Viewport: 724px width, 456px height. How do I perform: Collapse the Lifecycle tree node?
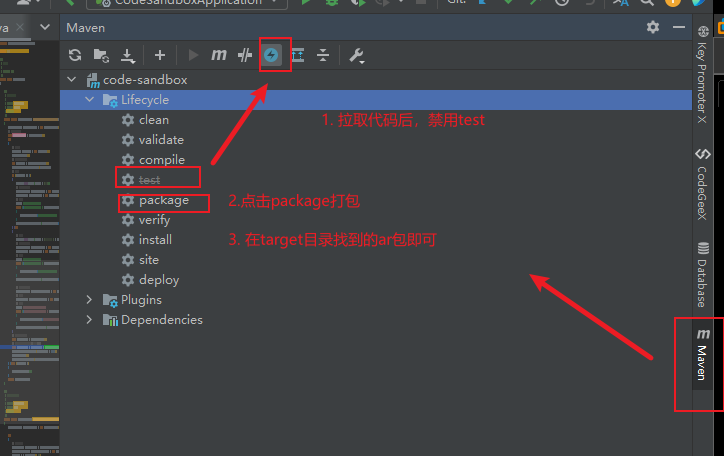(x=90, y=100)
